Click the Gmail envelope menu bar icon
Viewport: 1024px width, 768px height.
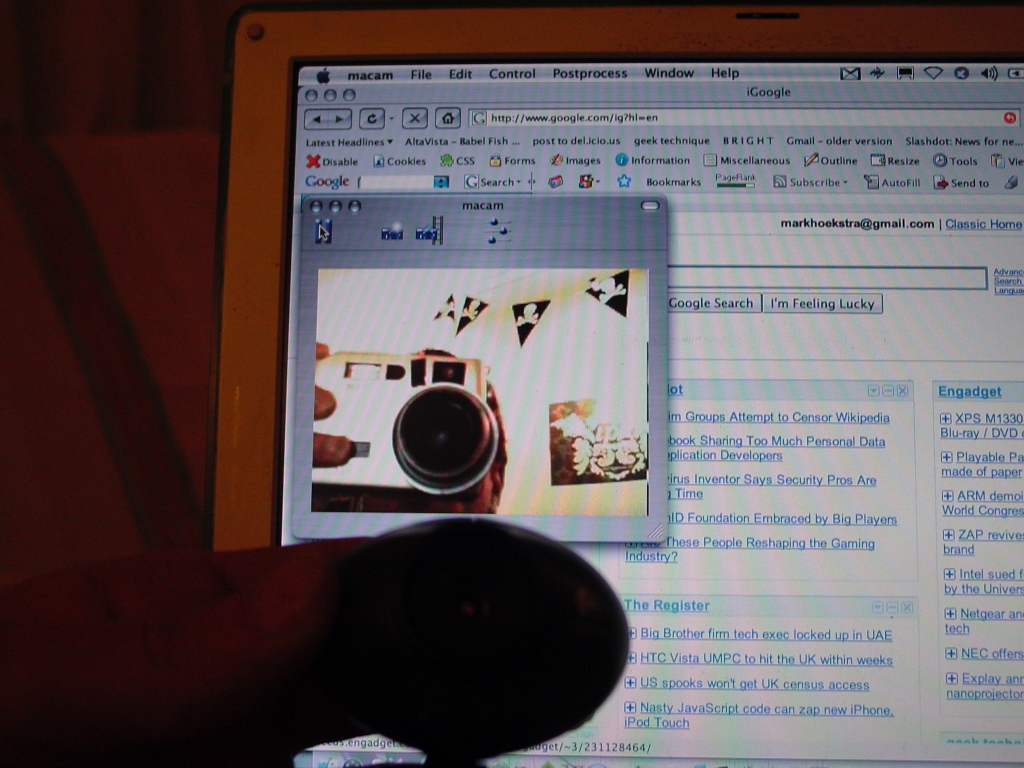click(850, 73)
